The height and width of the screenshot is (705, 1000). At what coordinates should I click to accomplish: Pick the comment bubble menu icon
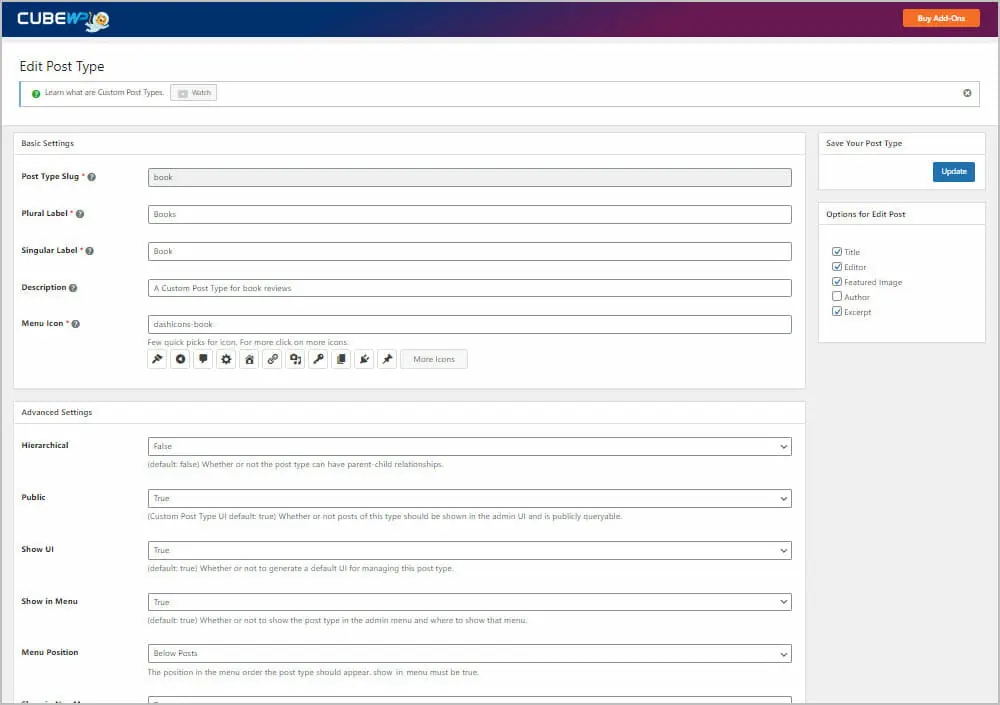(x=203, y=358)
